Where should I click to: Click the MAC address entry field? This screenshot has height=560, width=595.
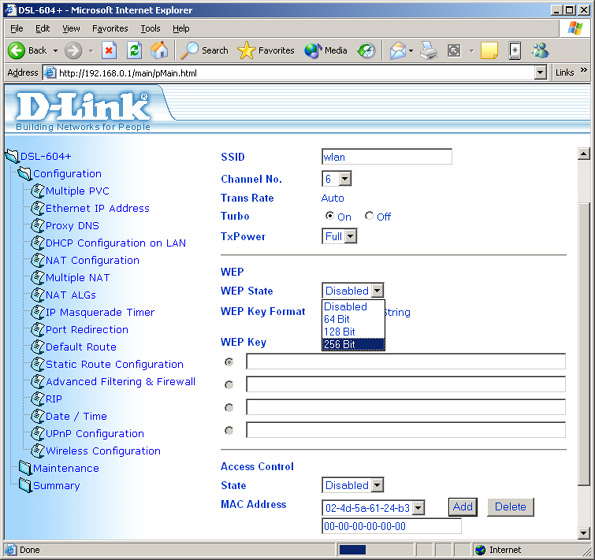click(392, 526)
